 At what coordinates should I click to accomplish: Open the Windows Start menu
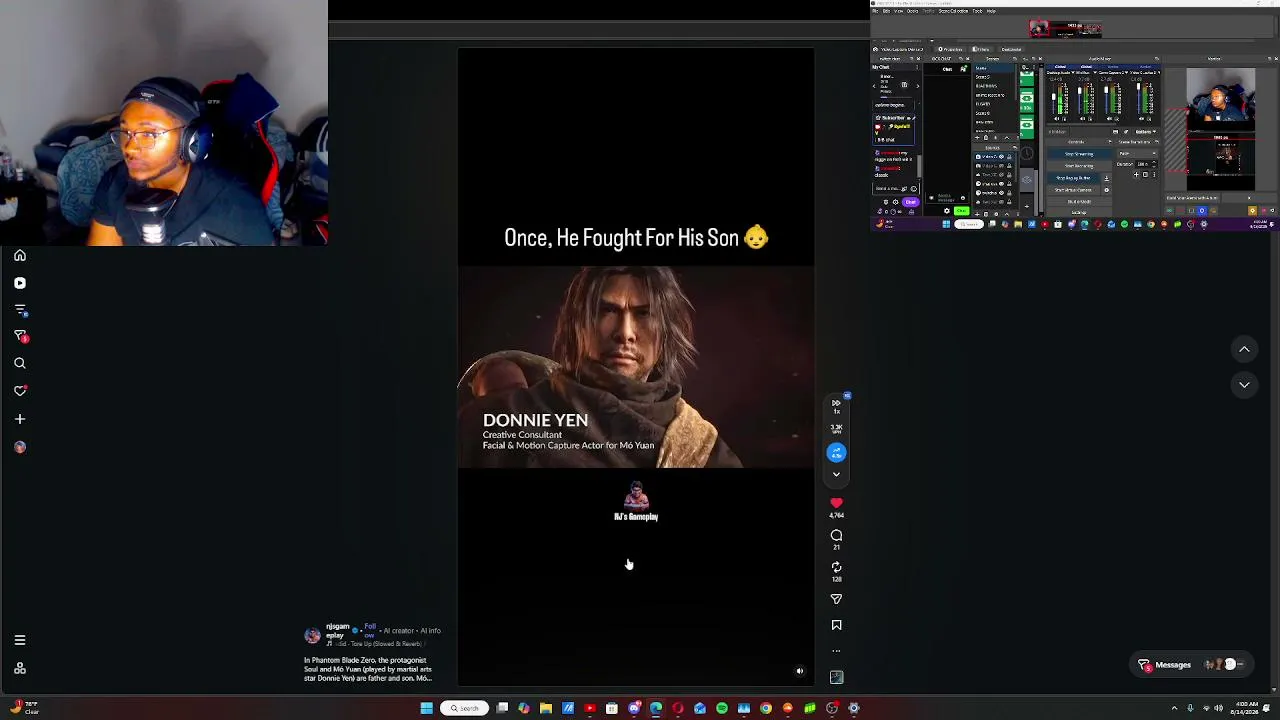click(x=426, y=708)
